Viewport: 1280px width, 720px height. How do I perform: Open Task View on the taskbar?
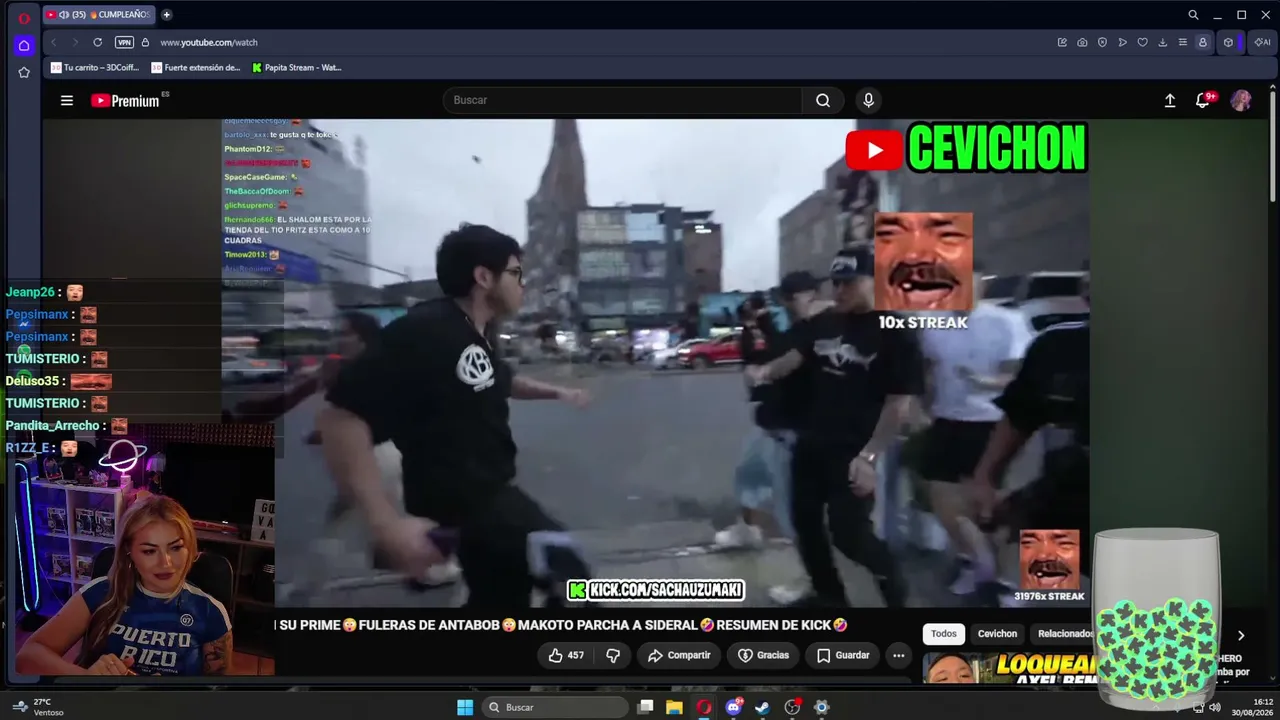(646, 707)
